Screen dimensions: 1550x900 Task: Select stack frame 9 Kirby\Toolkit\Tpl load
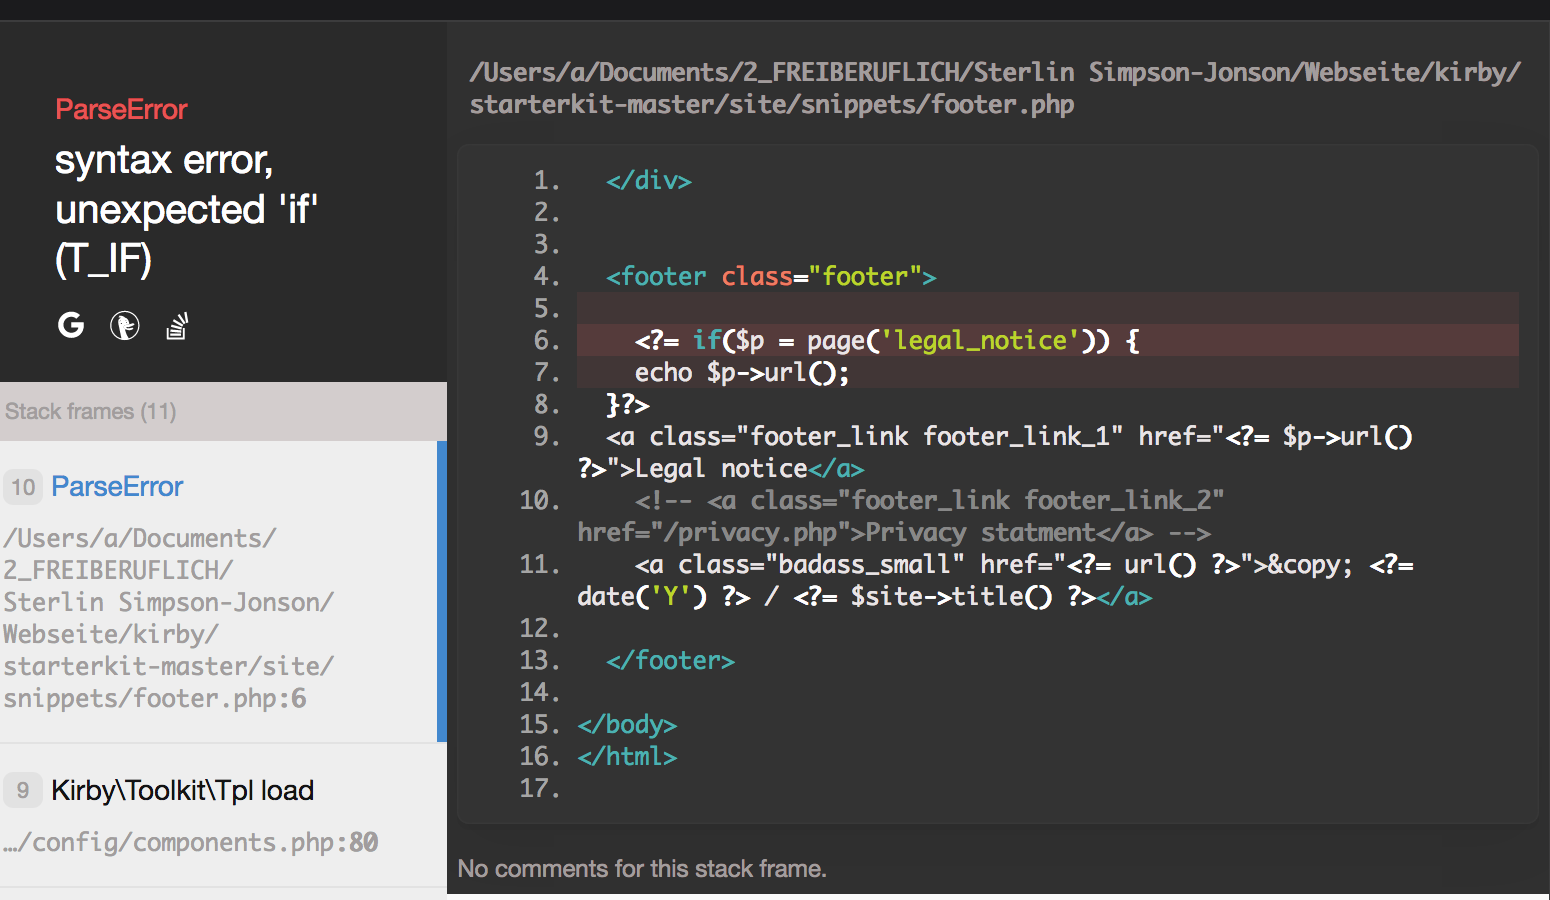click(x=223, y=815)
